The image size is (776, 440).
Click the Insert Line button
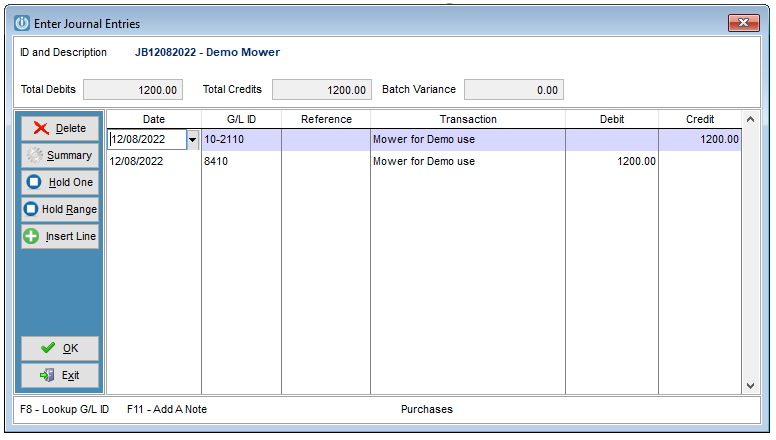click(x=60, y=236)
